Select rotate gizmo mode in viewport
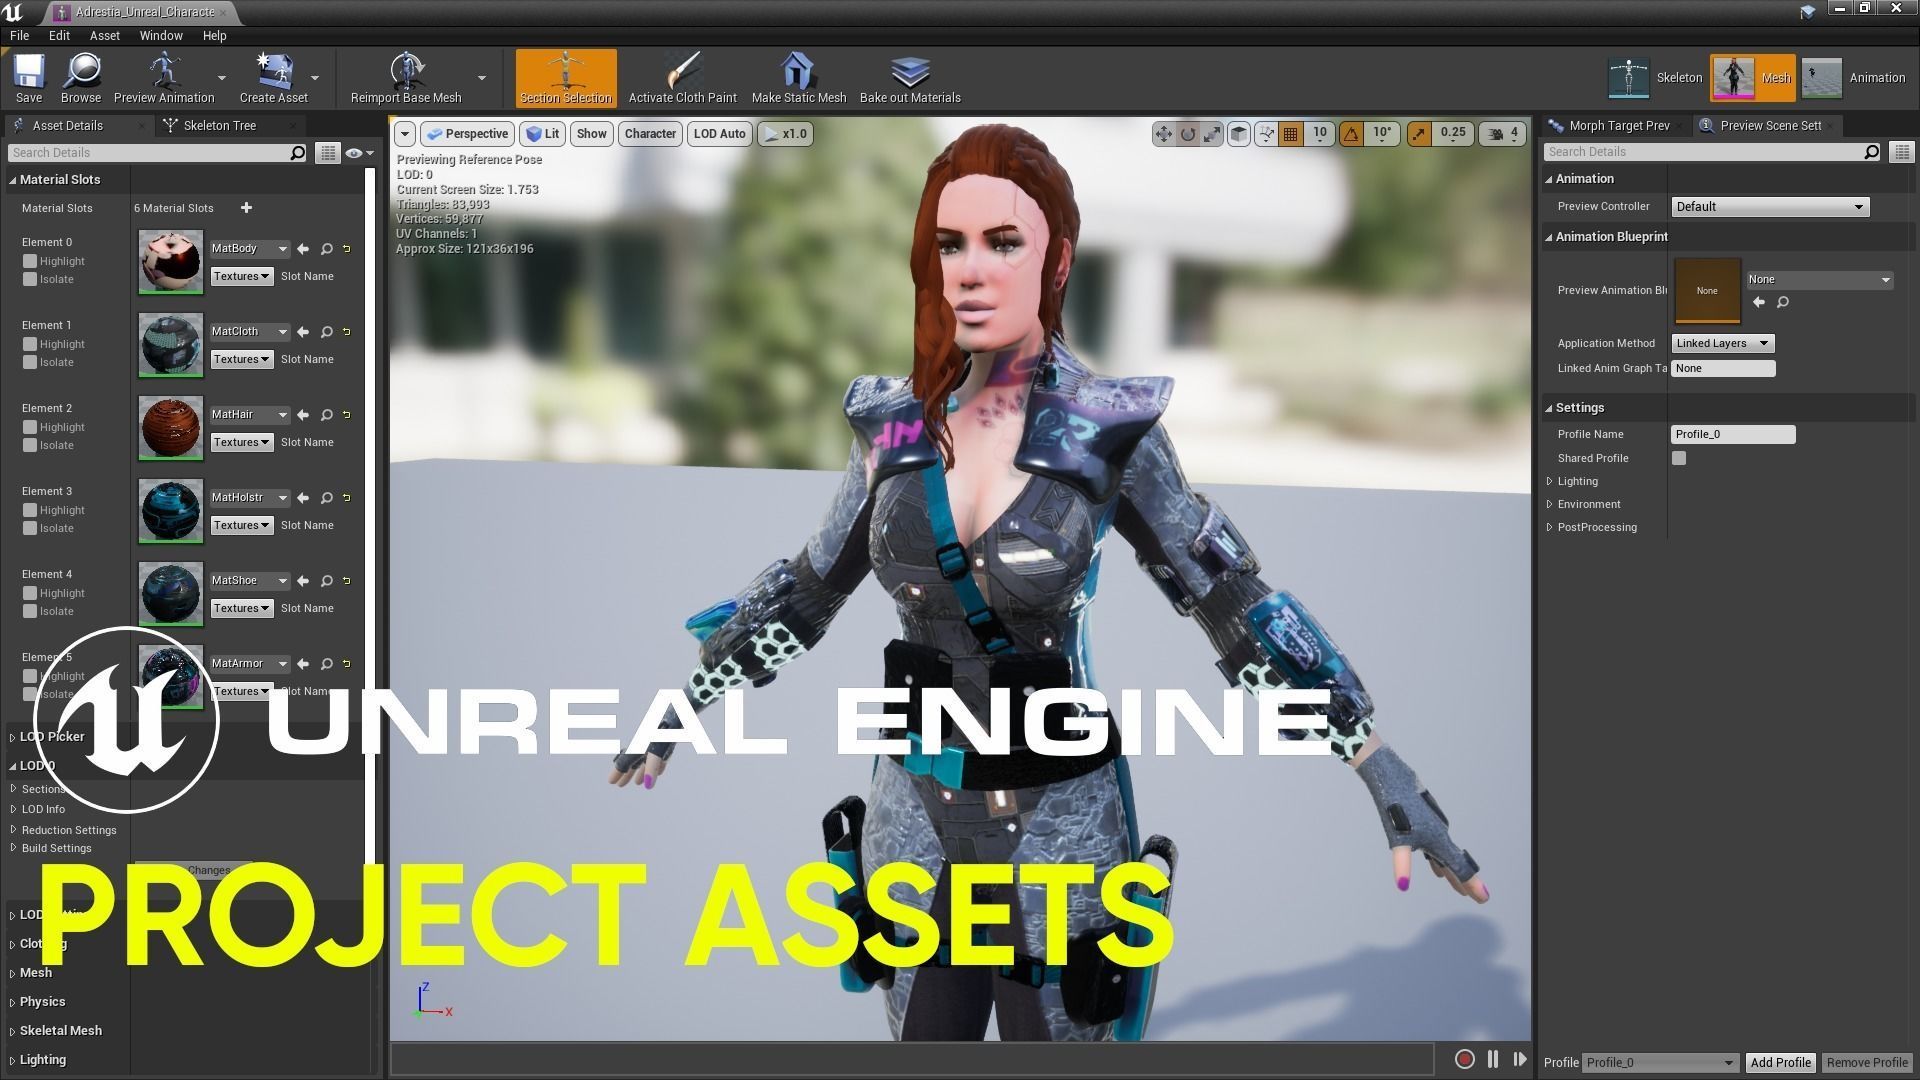Image resolution: width=1920 pixels, height=1080 pixels. [x=1187, y=134]
